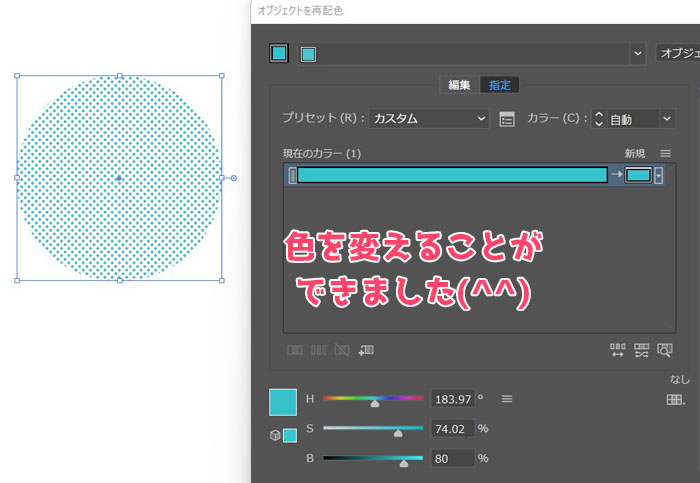Click find color in artwork magnifier icon
This screenshot has width=700, height=483.
(665, 350)
